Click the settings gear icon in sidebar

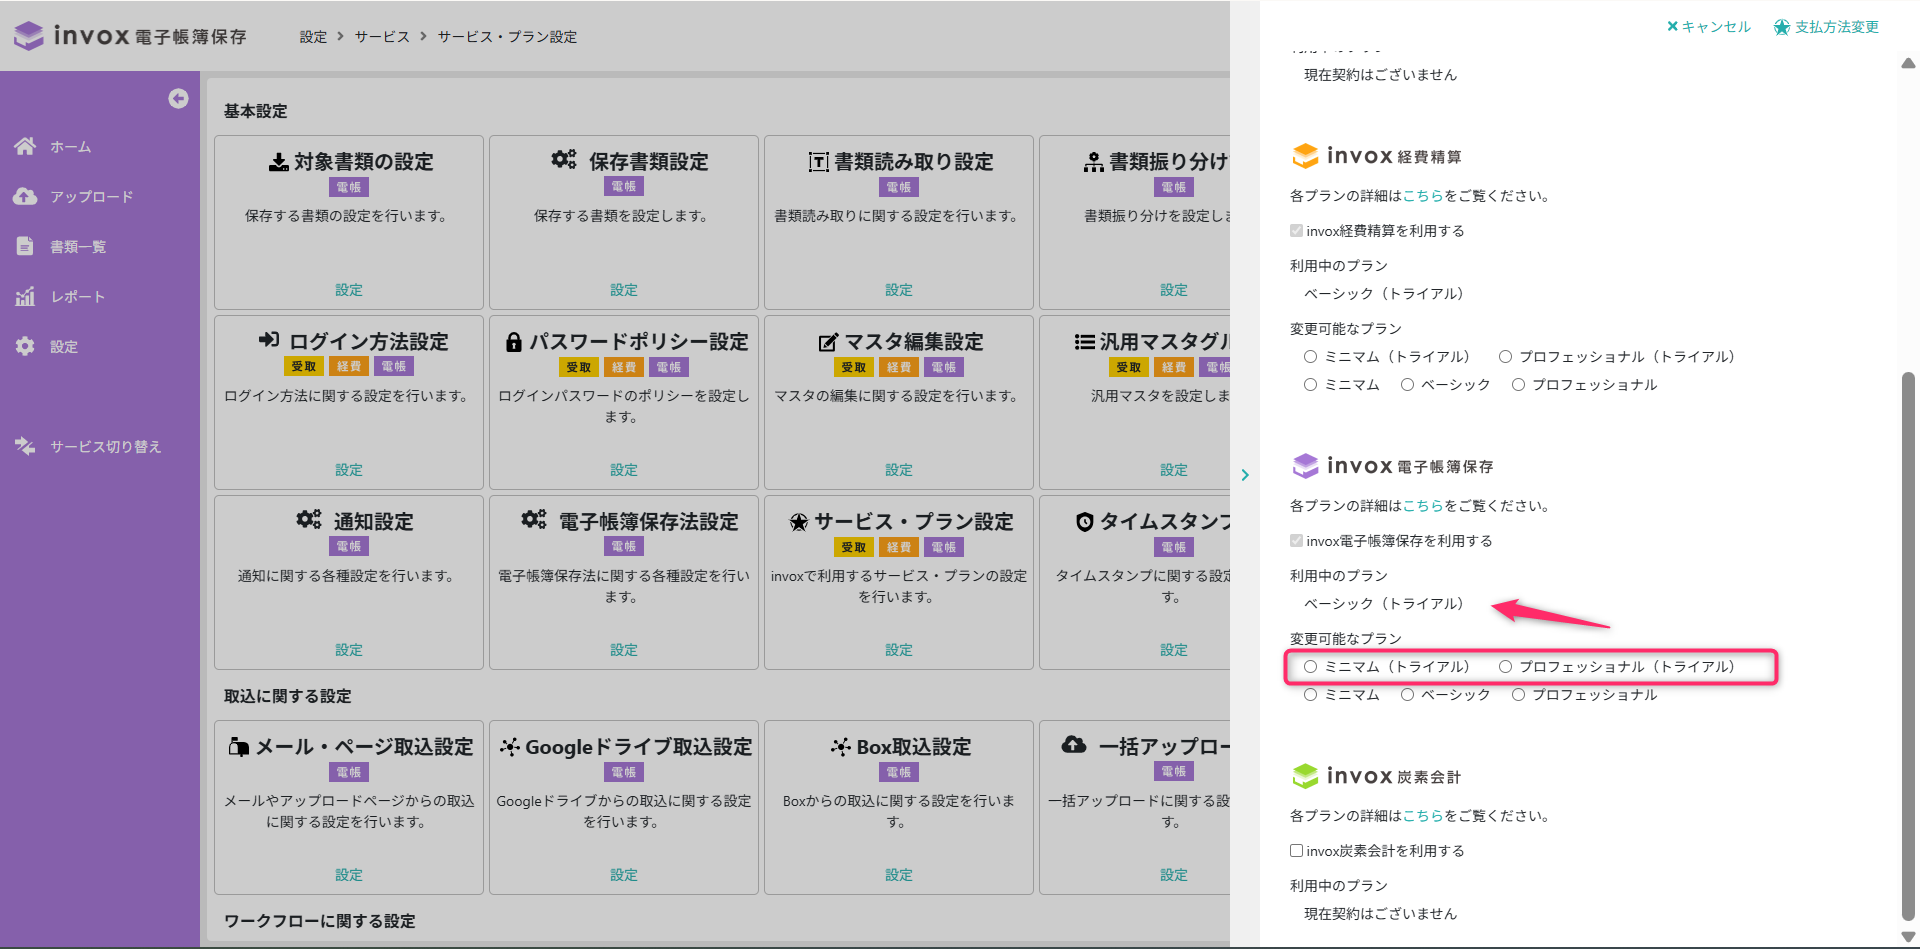[25, 346]
